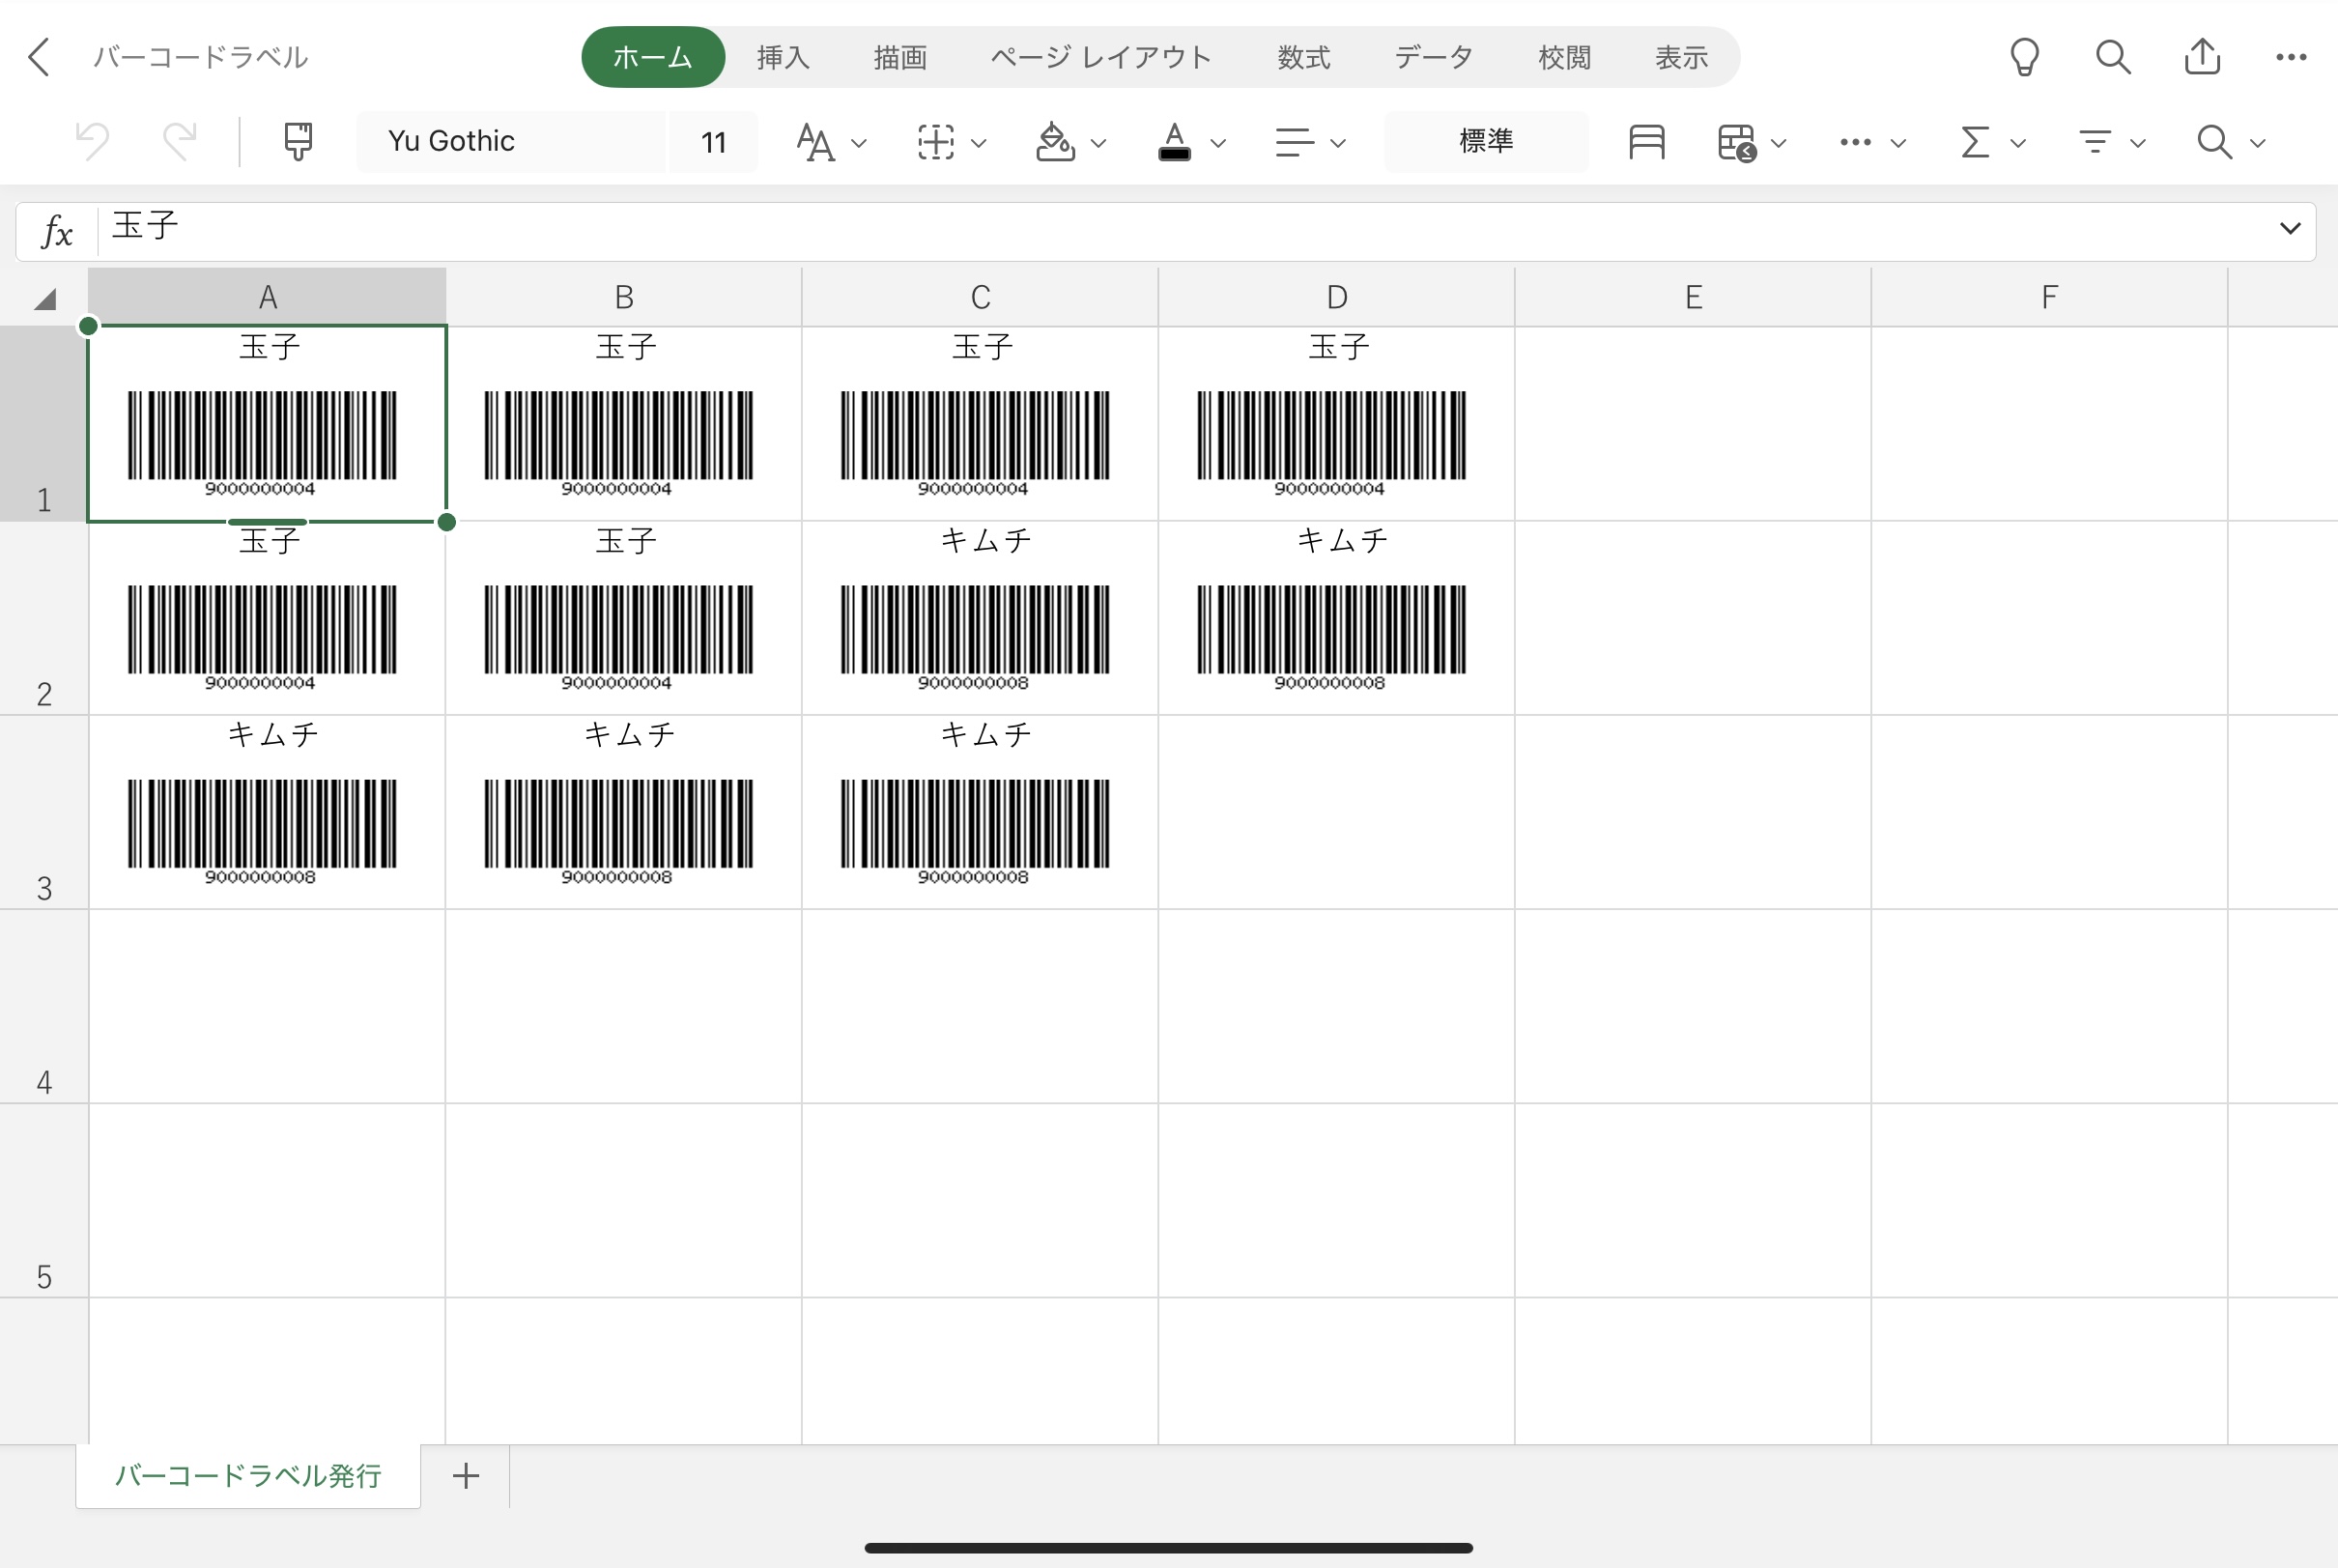Click the バーコードラベル file title
Viewport: 2338px width, 1568px height.
click(200, 57)
